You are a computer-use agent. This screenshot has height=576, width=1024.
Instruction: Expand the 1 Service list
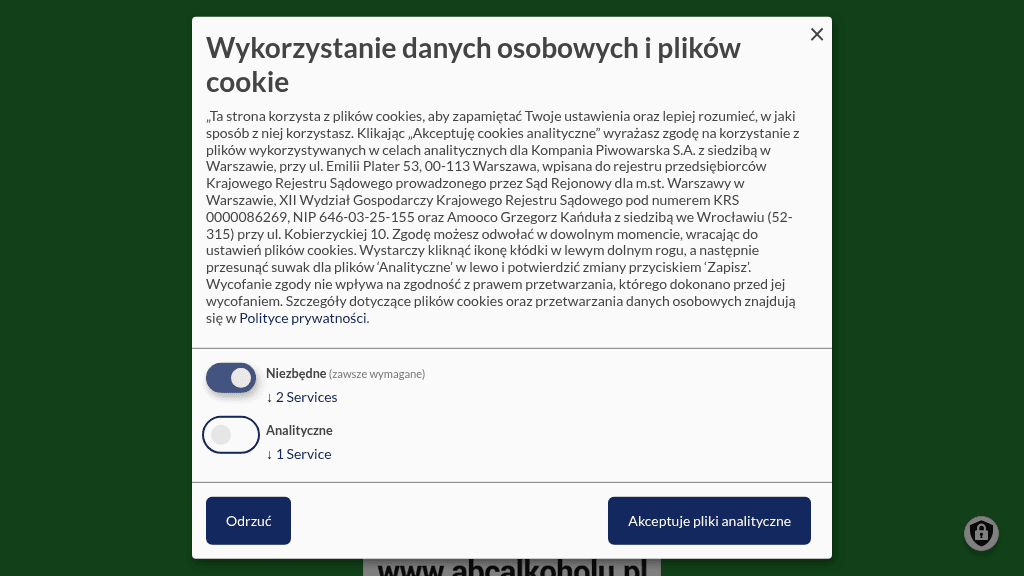tap(298, 454)
